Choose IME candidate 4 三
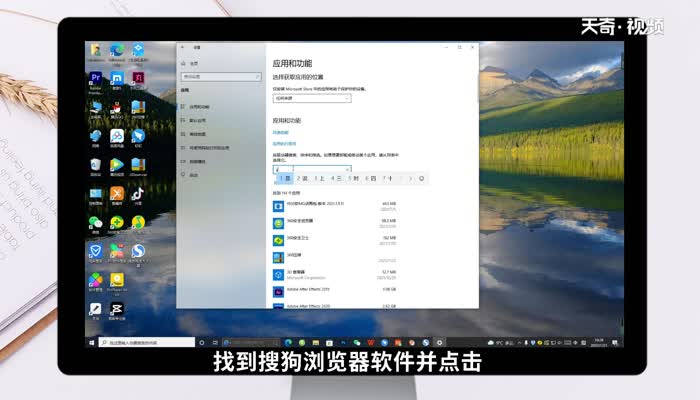 click(336, 179)
